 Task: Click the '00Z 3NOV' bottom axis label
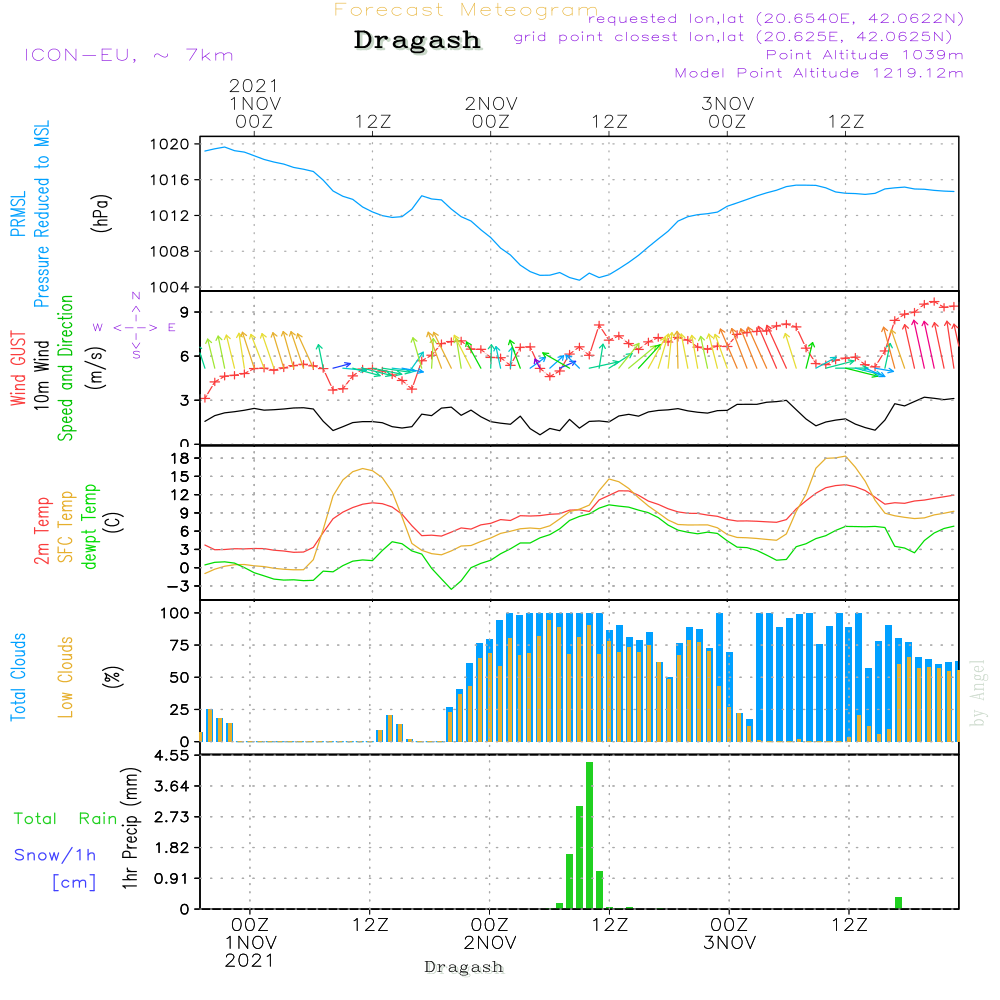point(729,934)
